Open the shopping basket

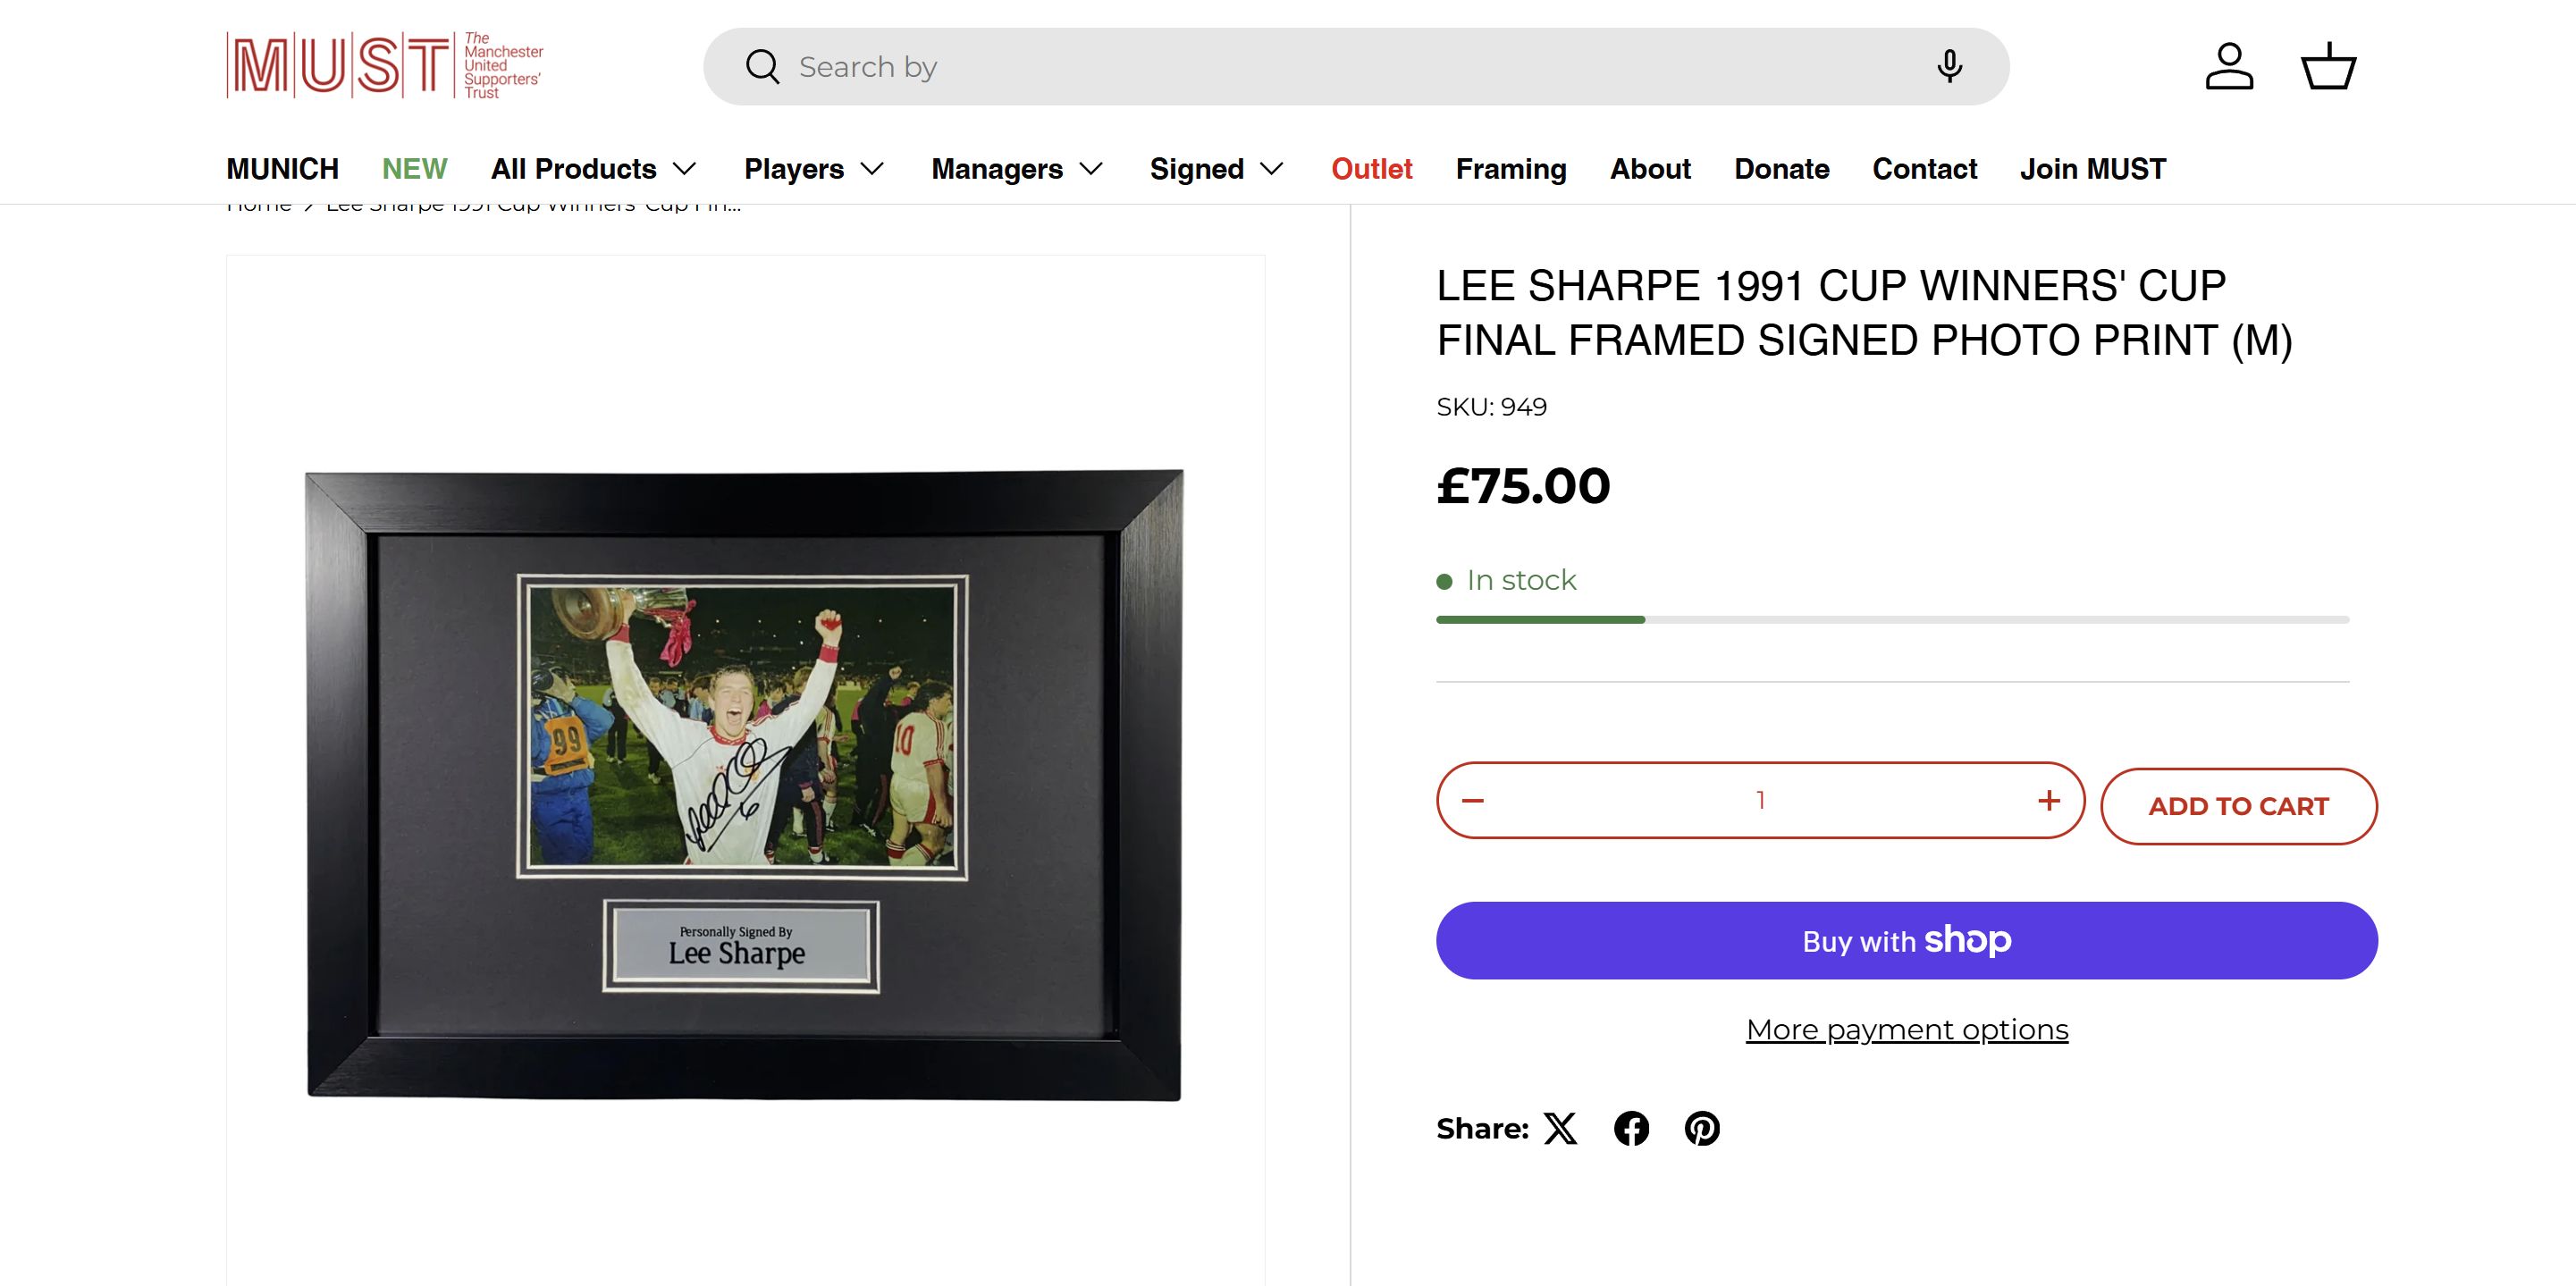2328,67
